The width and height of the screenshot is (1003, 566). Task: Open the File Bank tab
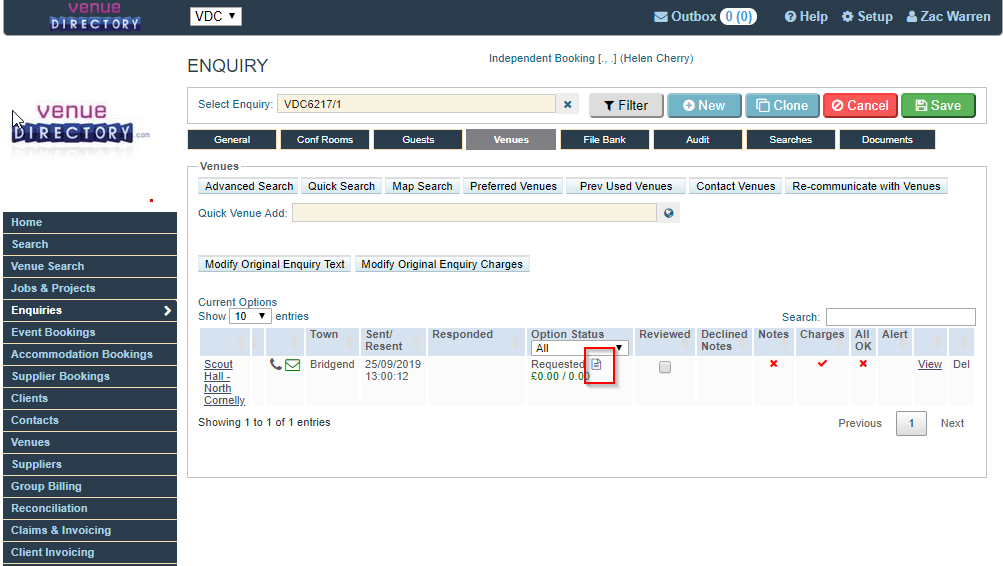(x=604, y=139)
